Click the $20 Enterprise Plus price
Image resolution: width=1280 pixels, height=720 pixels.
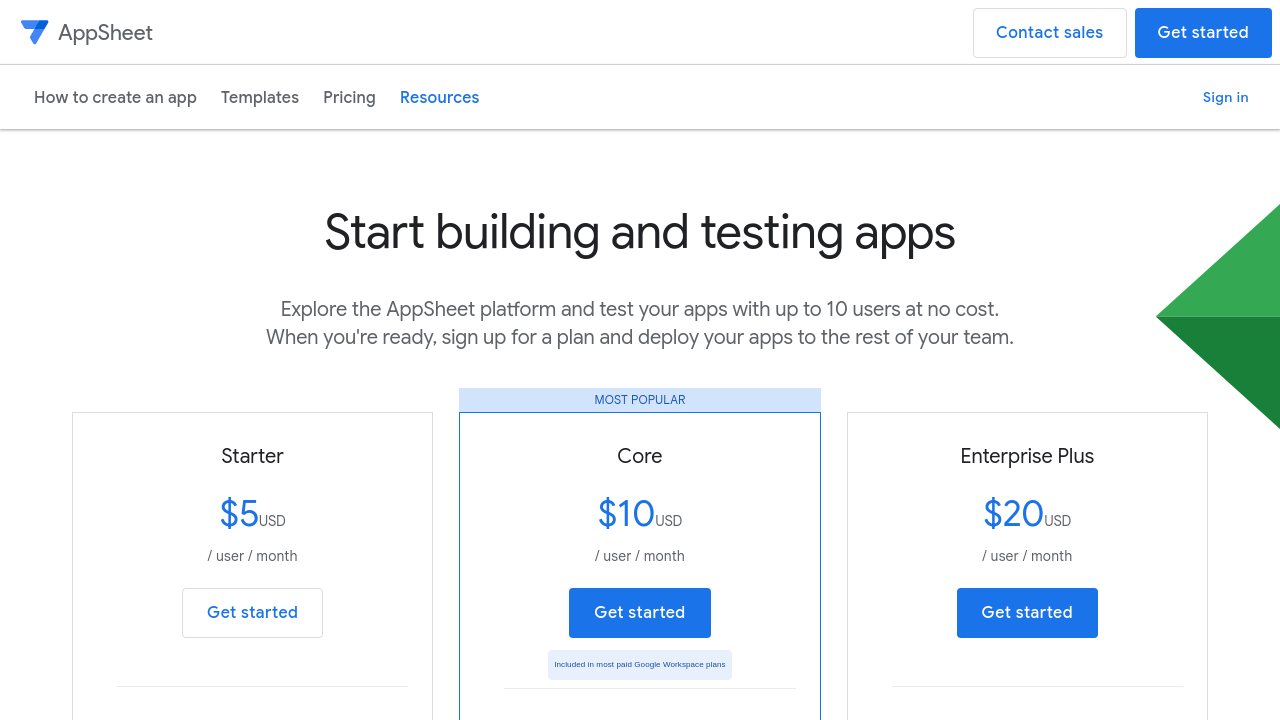pos(1014,514)
